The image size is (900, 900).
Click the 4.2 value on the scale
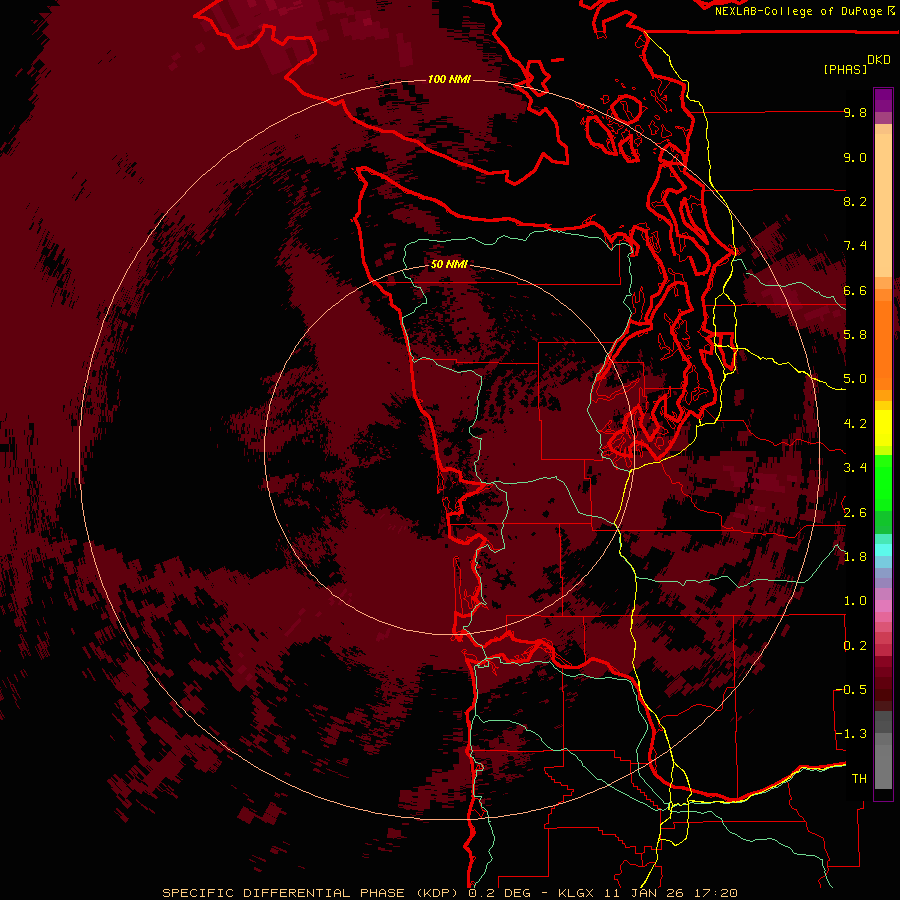(855, 424)
